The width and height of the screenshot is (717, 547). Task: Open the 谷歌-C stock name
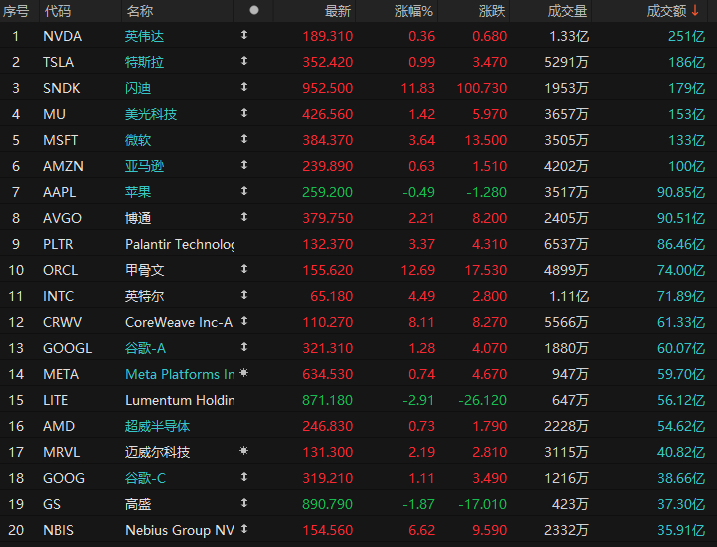pyautogui.click(x=145, y=478)
